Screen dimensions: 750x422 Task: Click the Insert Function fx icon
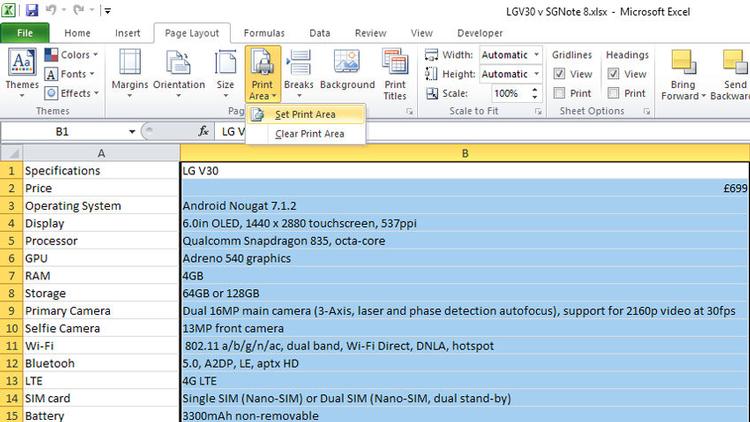203,131
